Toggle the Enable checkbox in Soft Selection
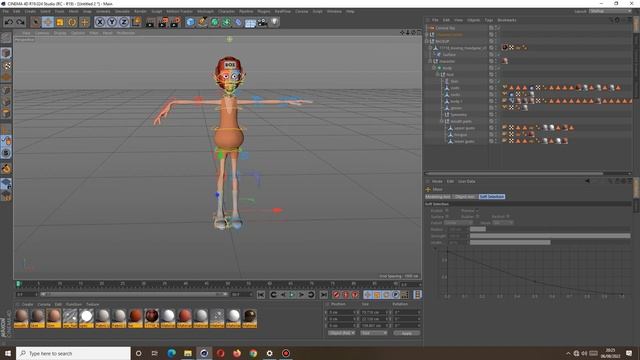640x360 pixels. tap(447, 211)
